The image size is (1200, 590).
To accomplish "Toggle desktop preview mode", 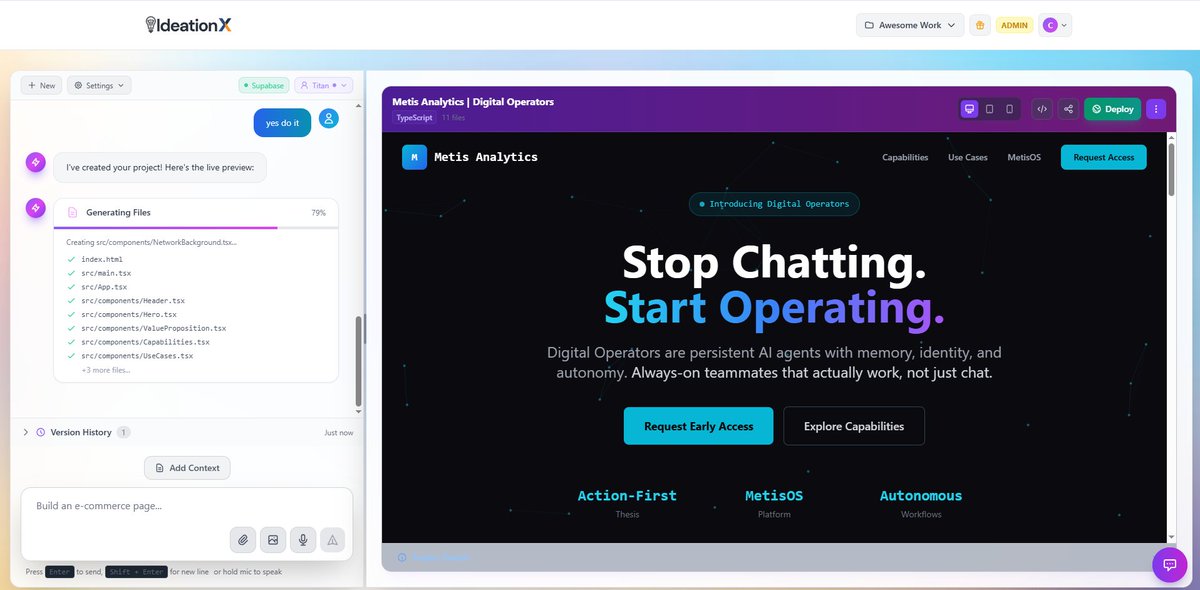I will pyautogui.click(x=969, y=109).
